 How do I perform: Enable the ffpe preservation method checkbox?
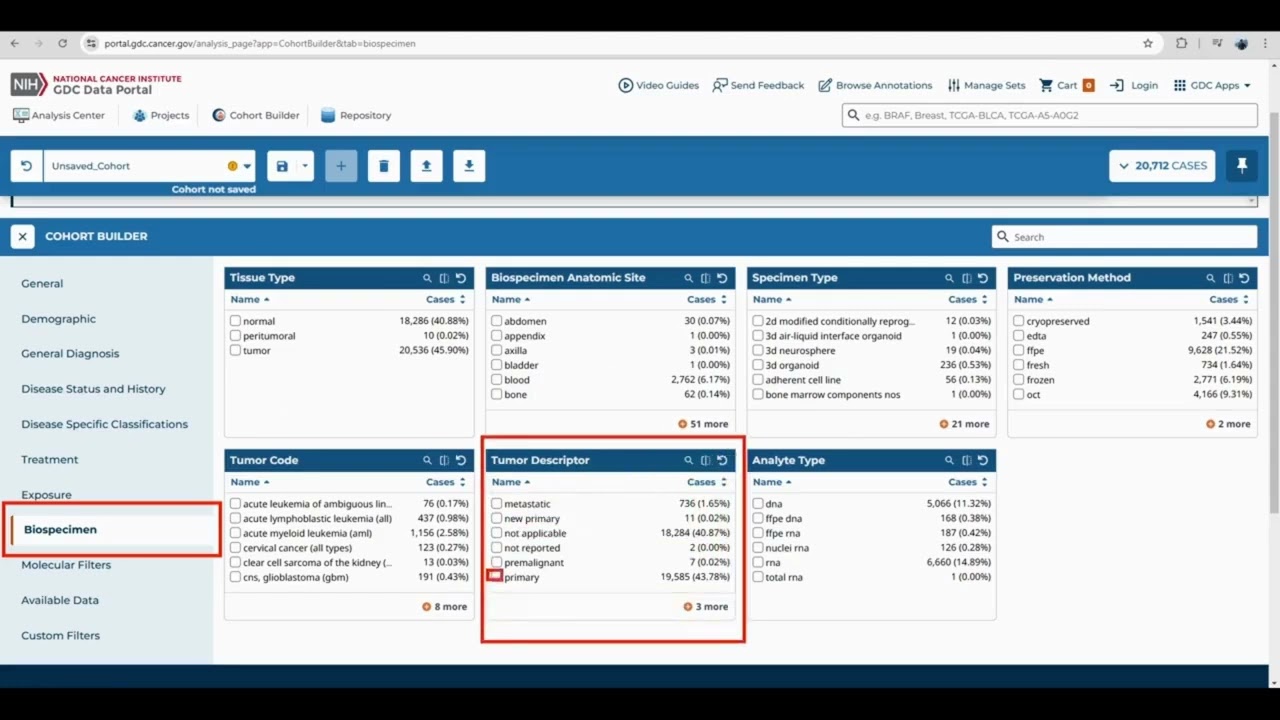pos(1018,350)
